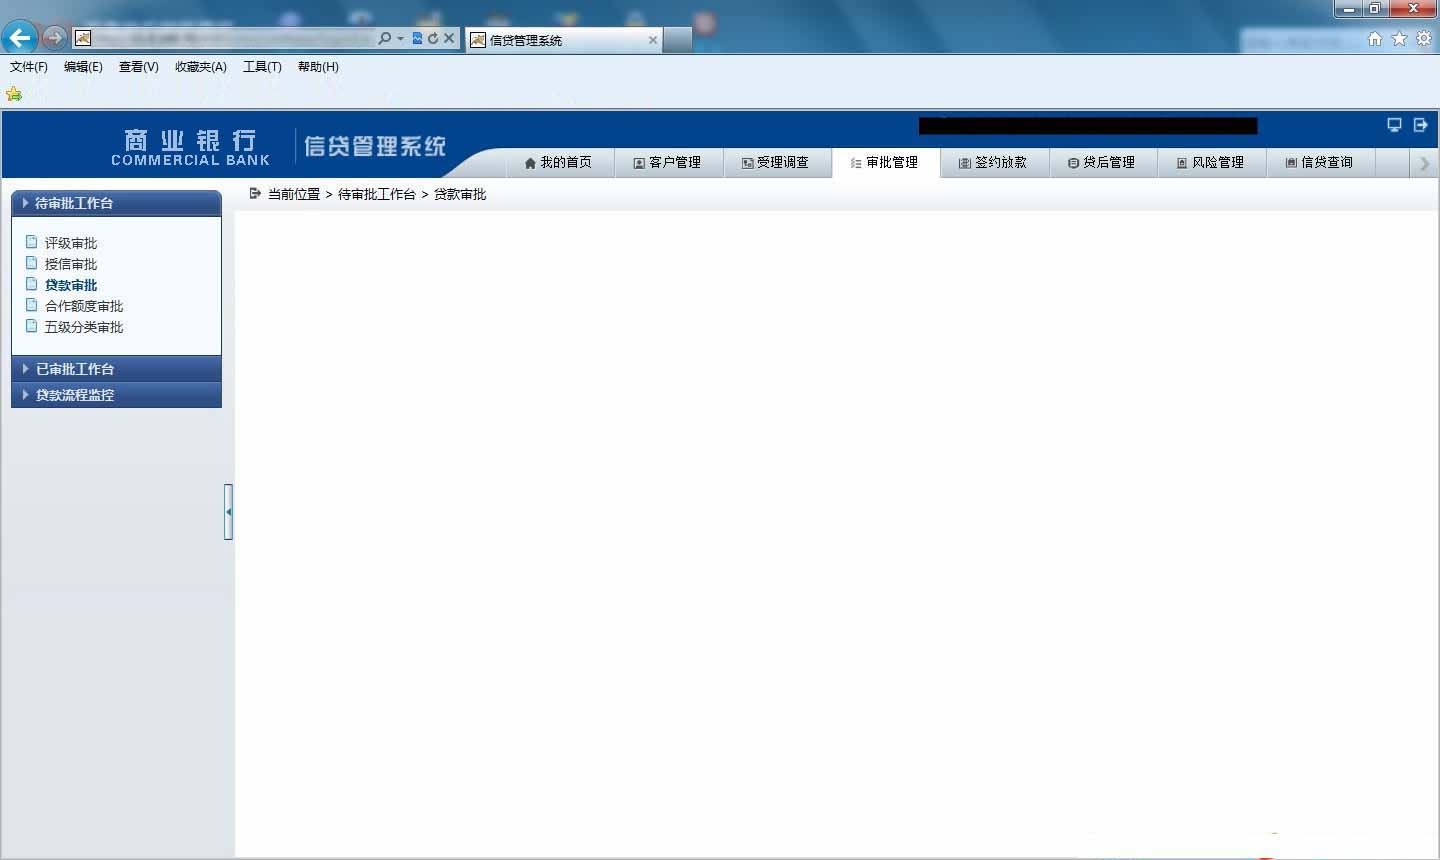Click the 信贷管理系统 header title
This screenshot has height=860, width=1440.
(x=375, y=146)
